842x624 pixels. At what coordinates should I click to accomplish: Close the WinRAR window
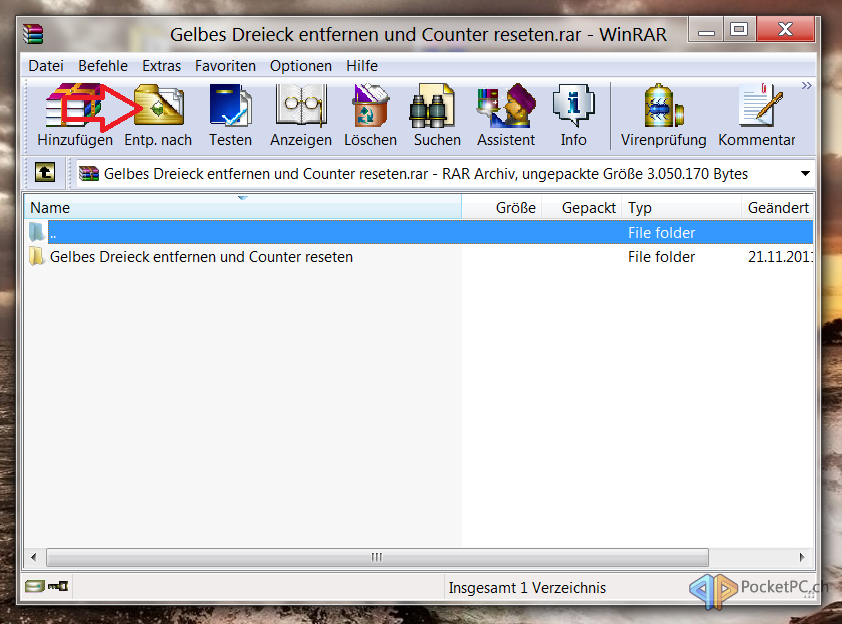[x=785, y=30]
